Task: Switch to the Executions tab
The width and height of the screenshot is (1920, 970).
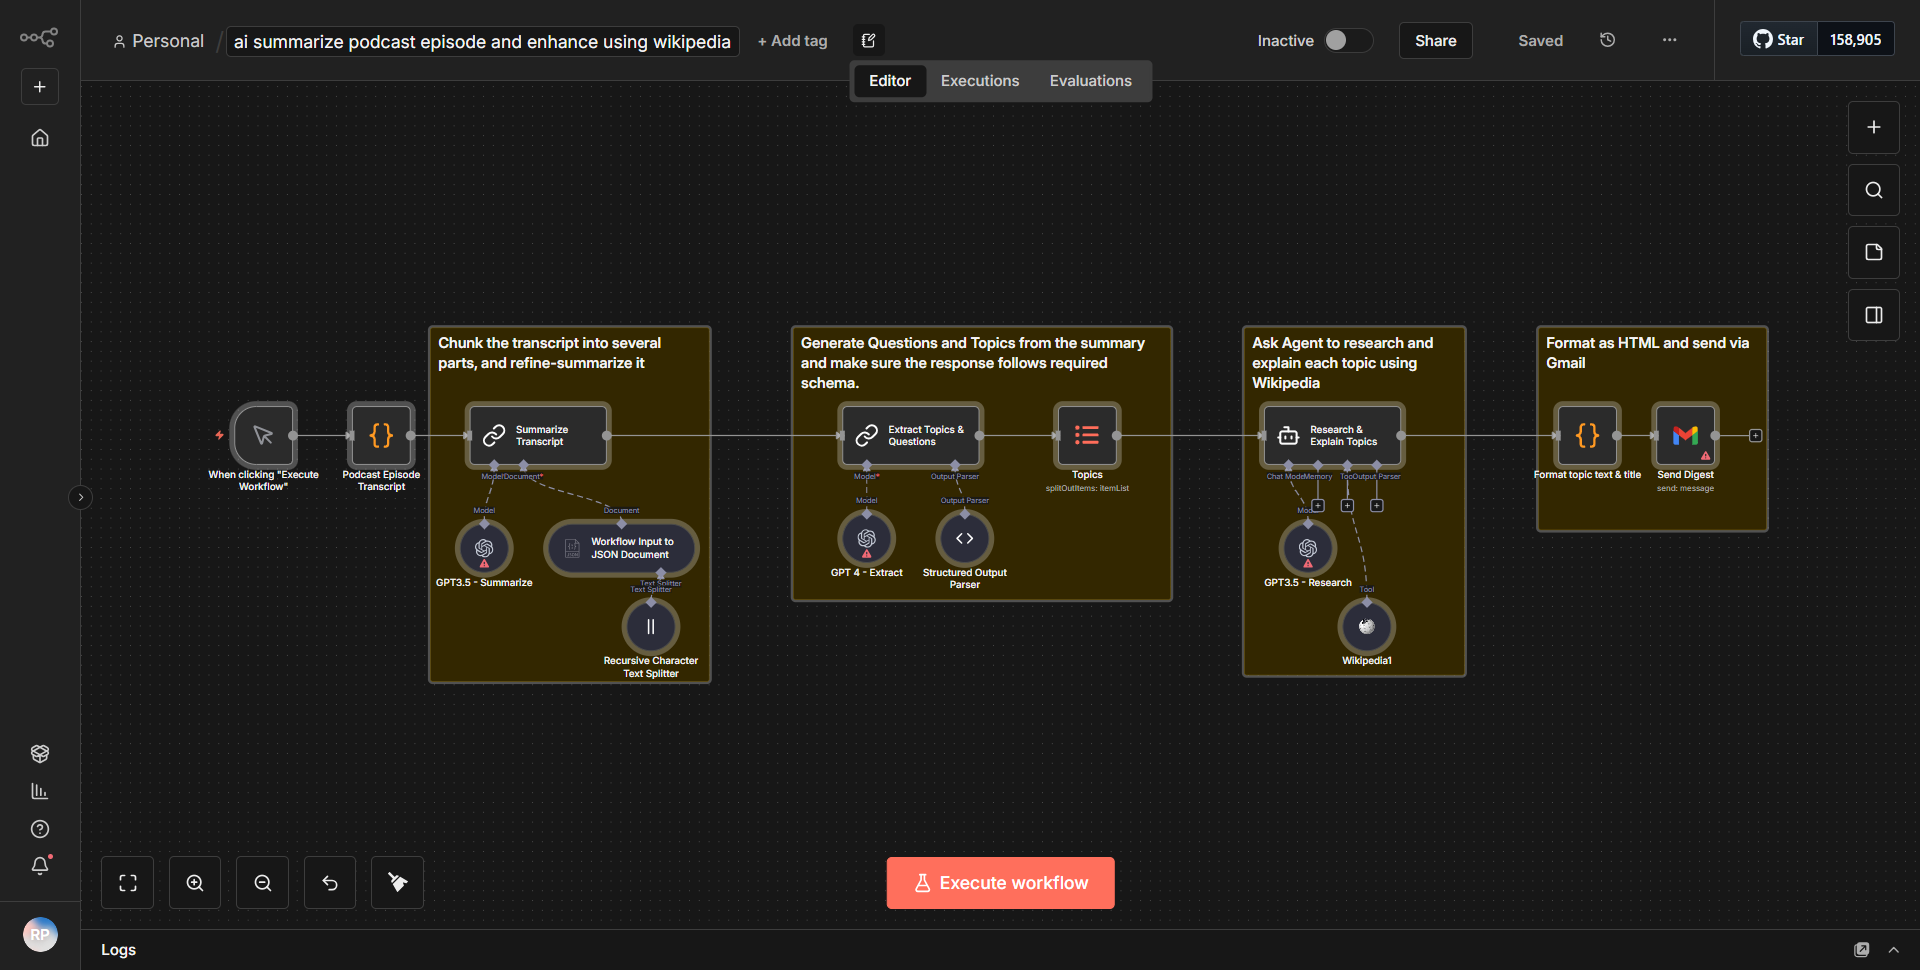Action: click(979, 81)
